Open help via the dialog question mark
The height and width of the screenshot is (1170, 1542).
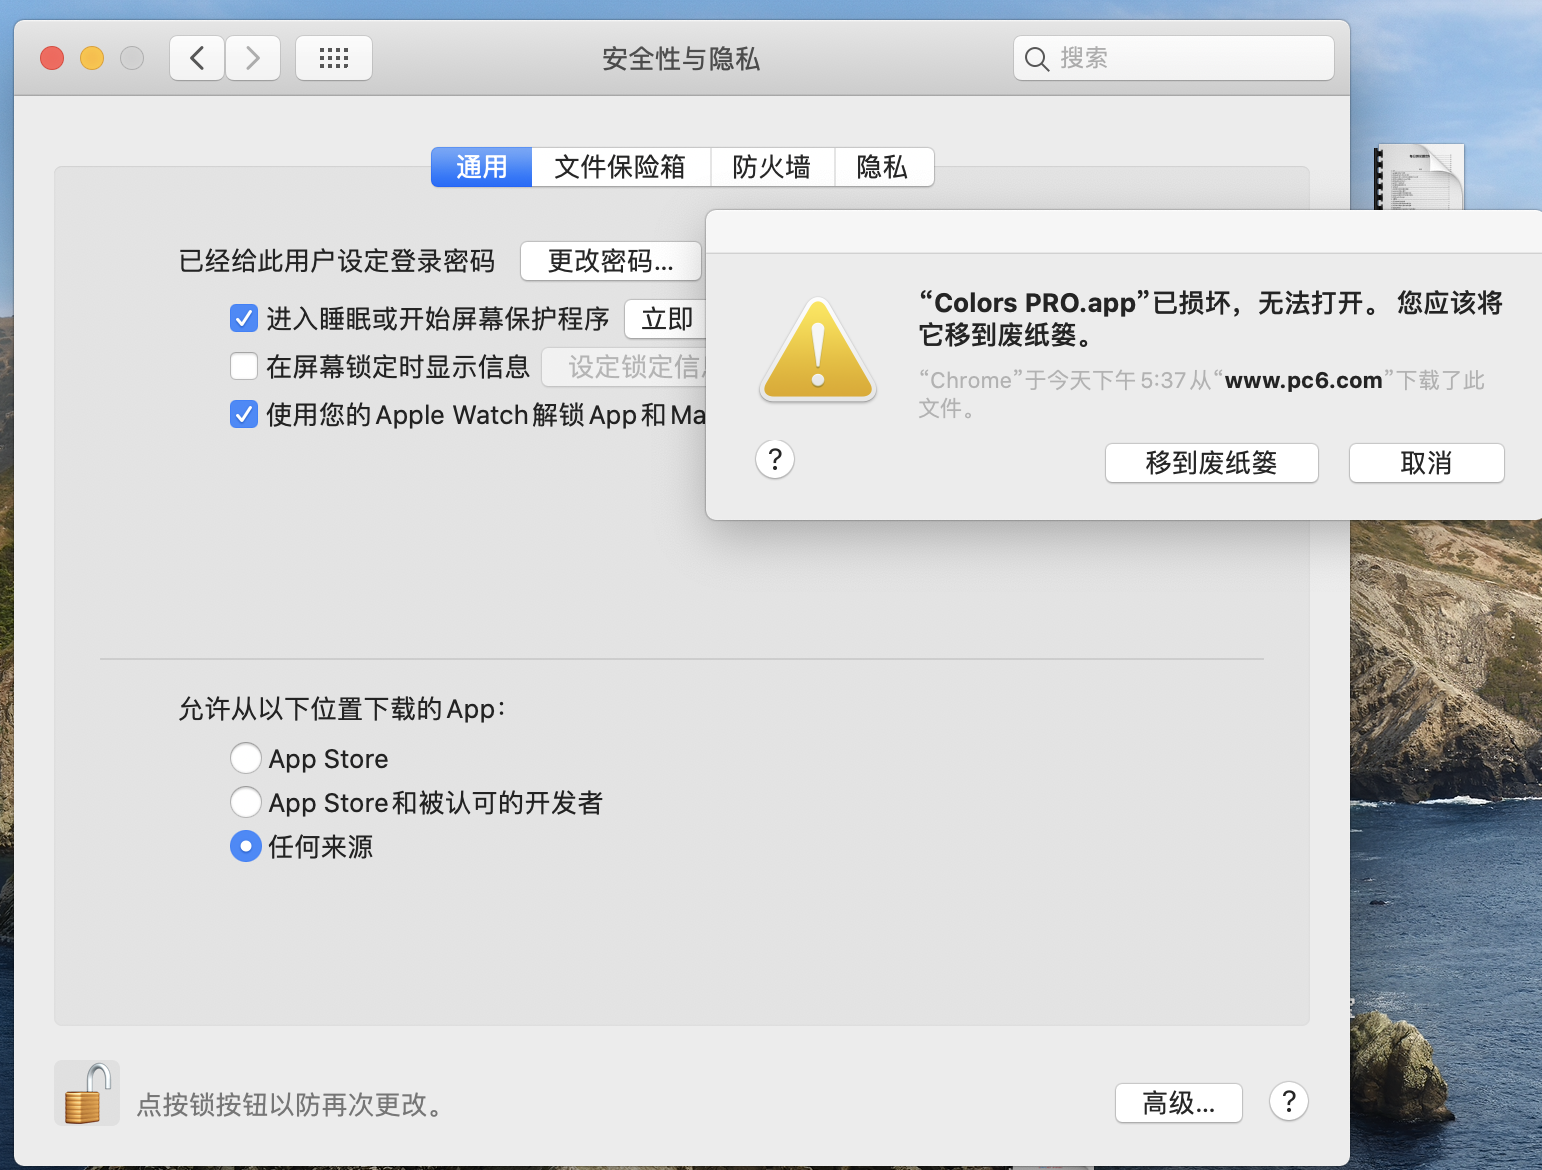[x=774, y=459]
